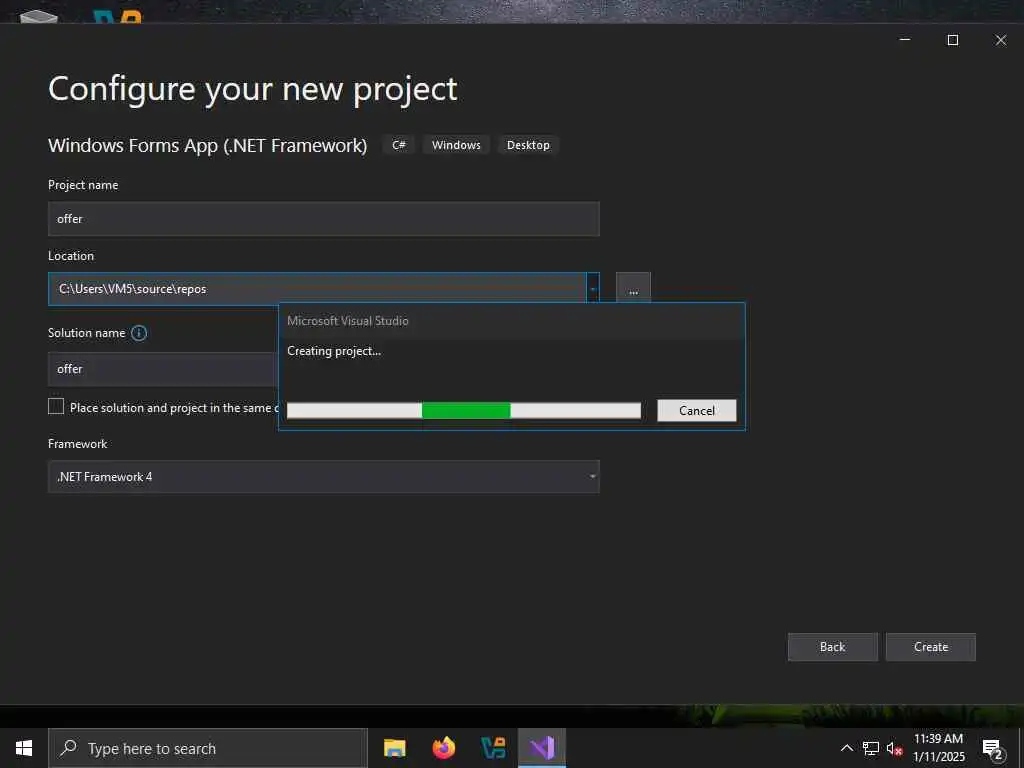Viewport: 1024px width, 768px height.
Task: Launch Firefox from the taskbar
Action: click(444, 748)
